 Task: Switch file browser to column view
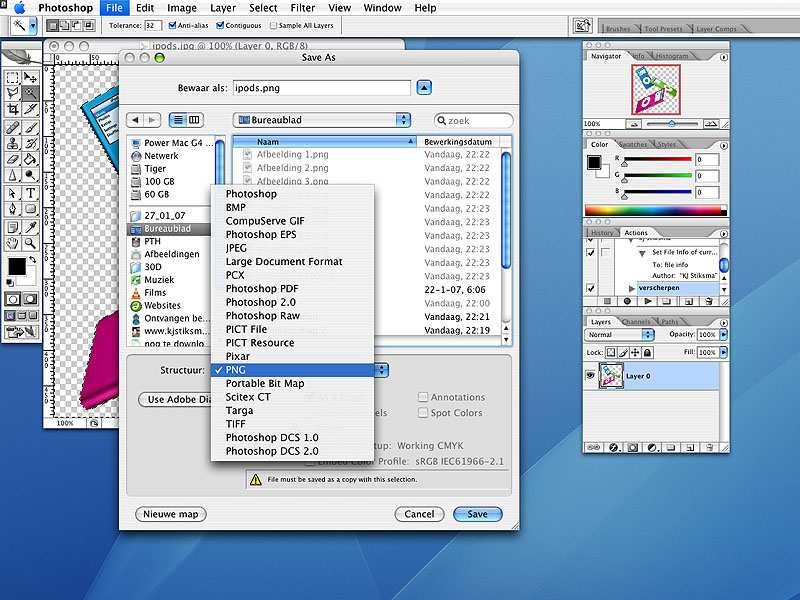click(x=195, y=120)
